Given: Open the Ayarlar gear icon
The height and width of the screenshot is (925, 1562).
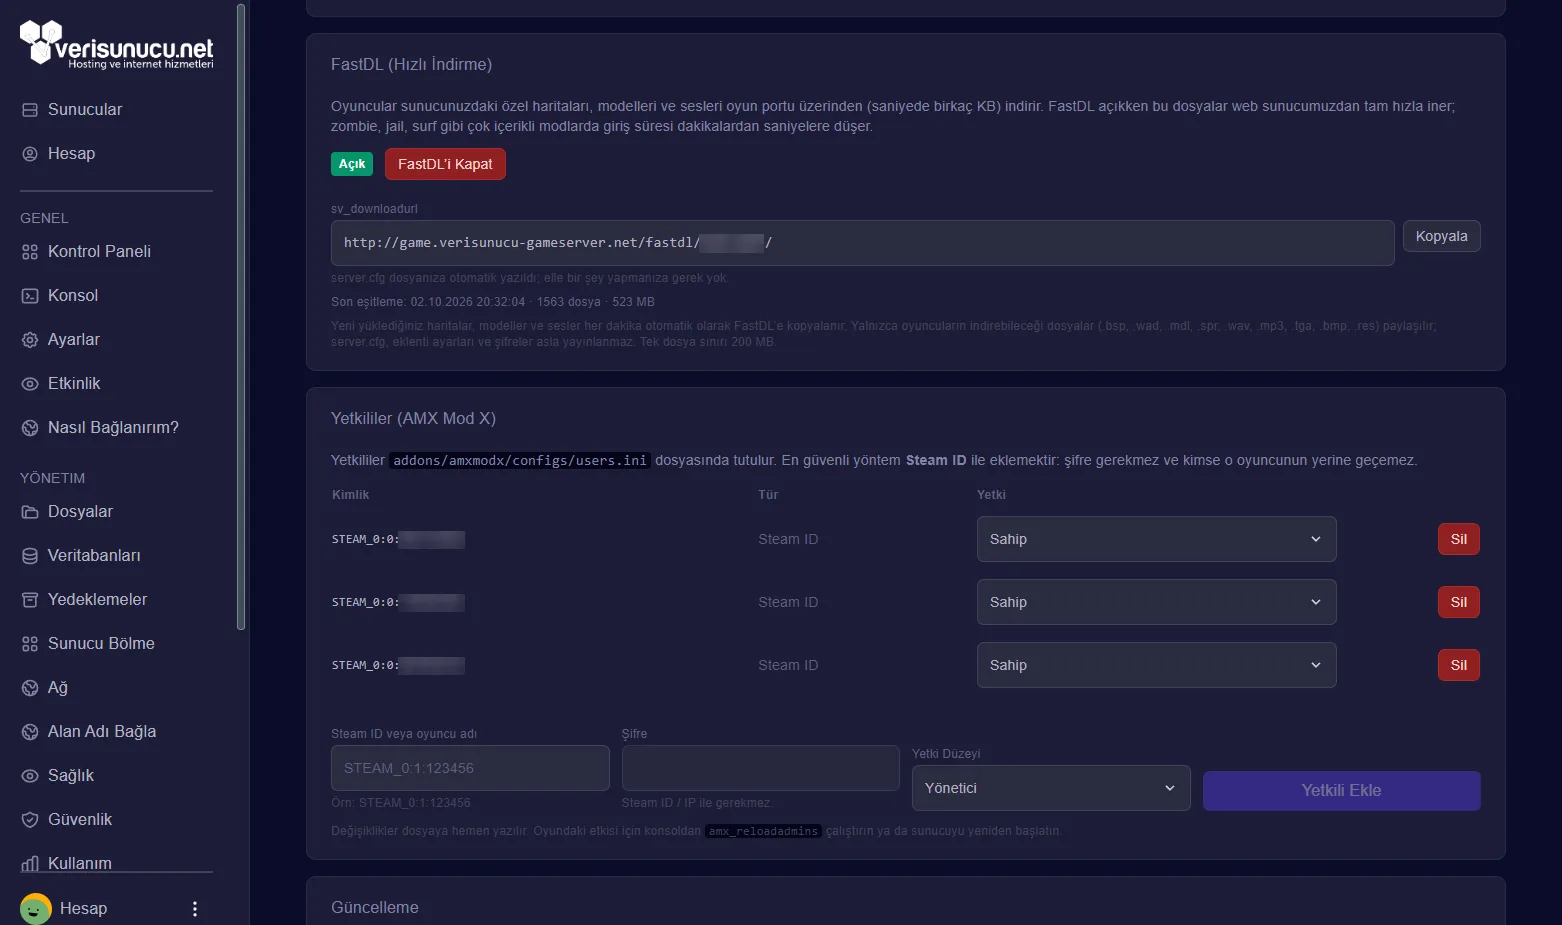Looking at the screenshot, I should (x=30, y=340).
